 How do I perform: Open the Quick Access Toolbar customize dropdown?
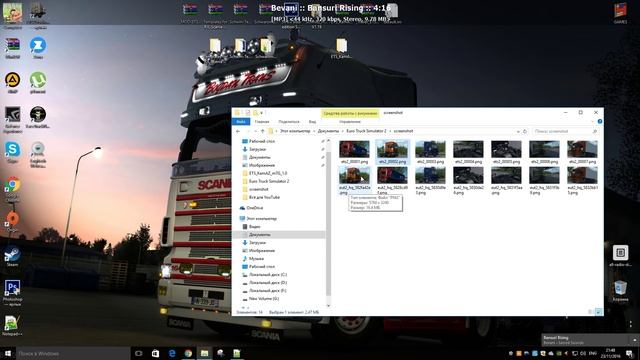click(x=262, y=113)
